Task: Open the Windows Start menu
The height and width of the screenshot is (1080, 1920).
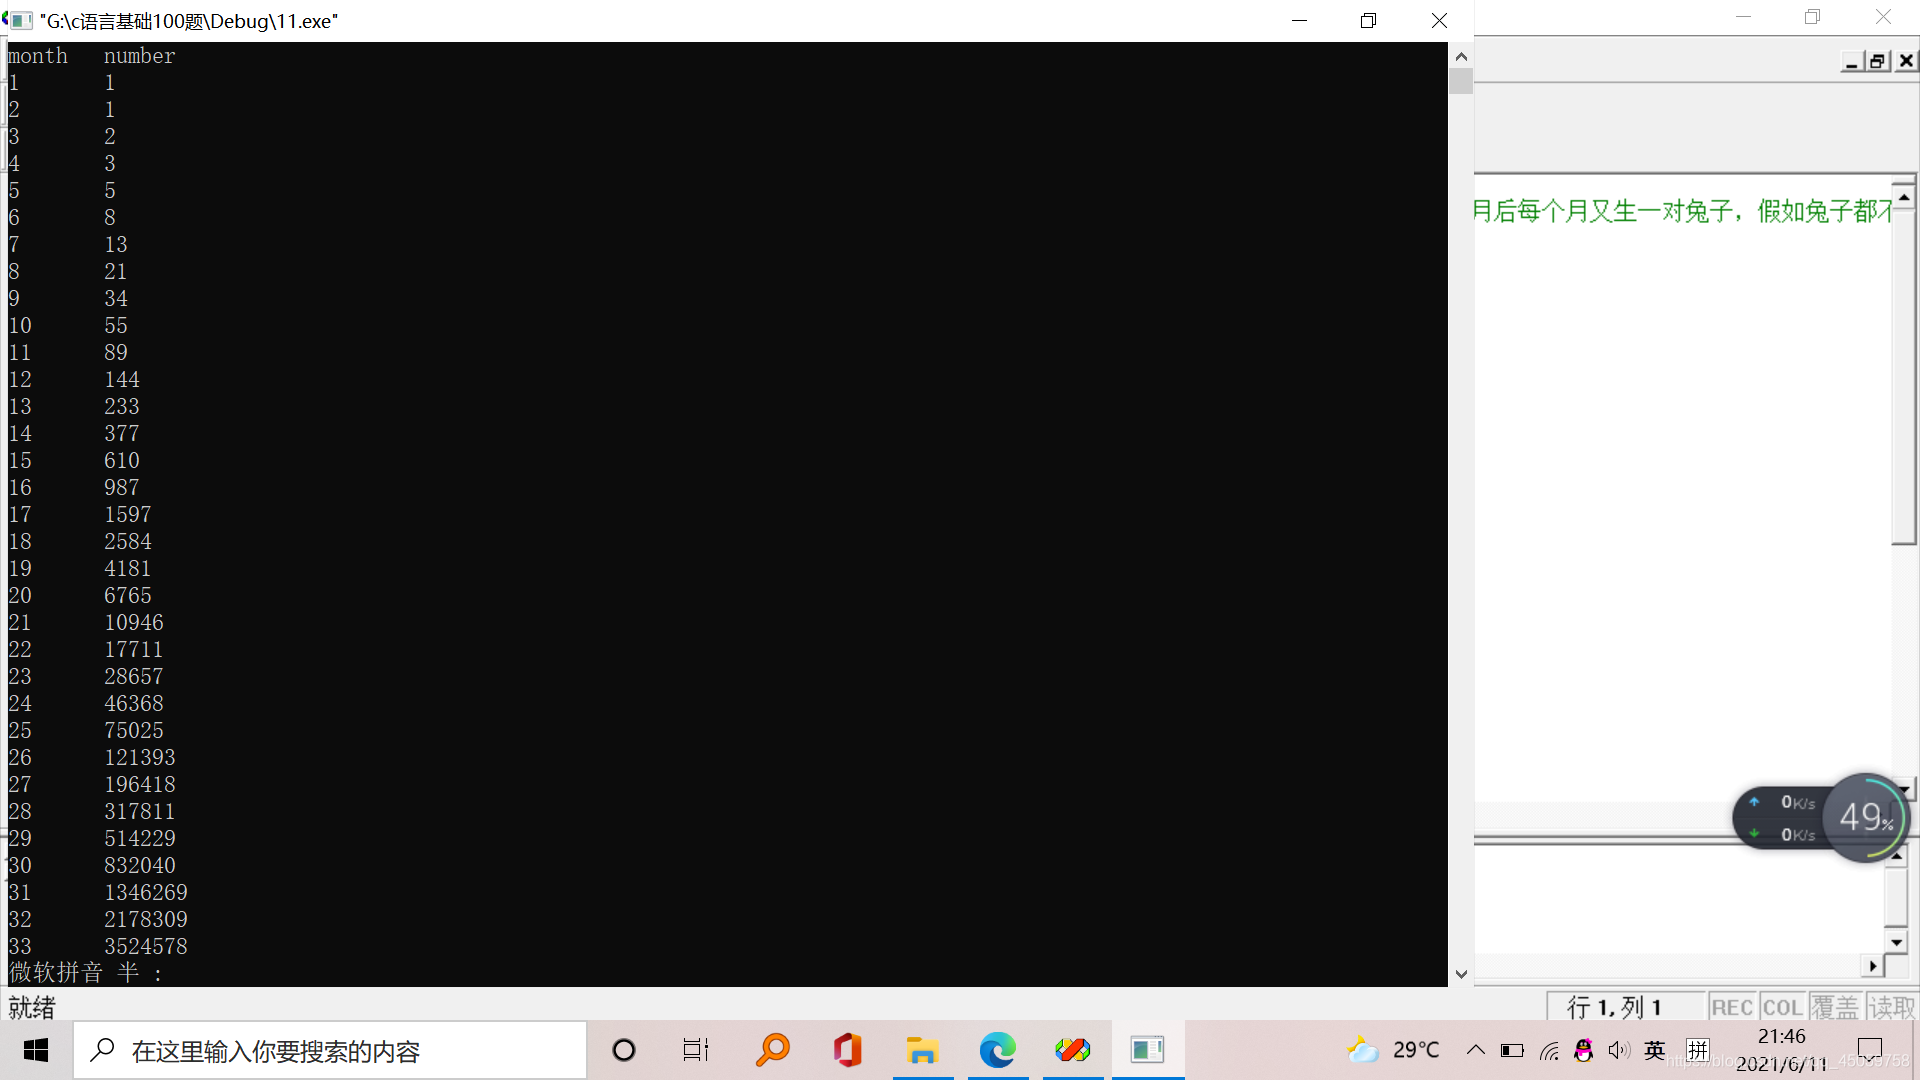Action: pos(36,1050)
